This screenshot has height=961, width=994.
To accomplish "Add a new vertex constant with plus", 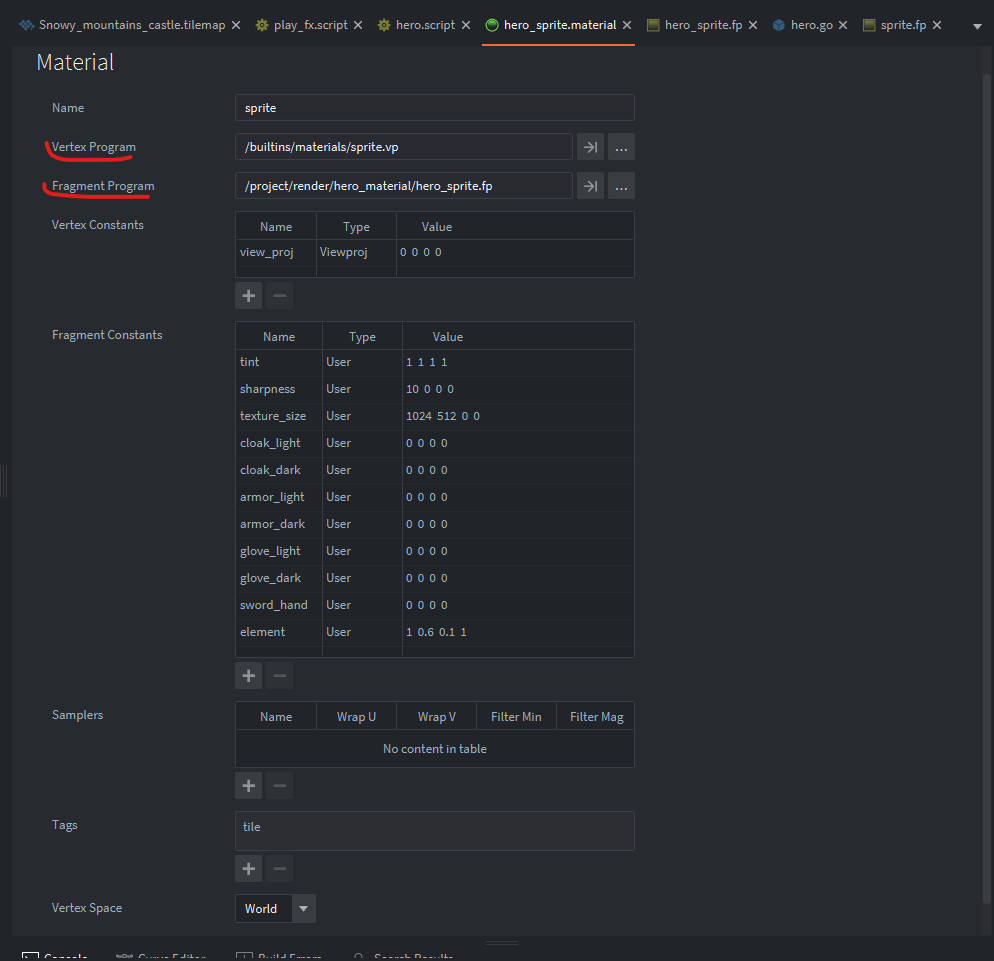I will (x=249, y=295).
